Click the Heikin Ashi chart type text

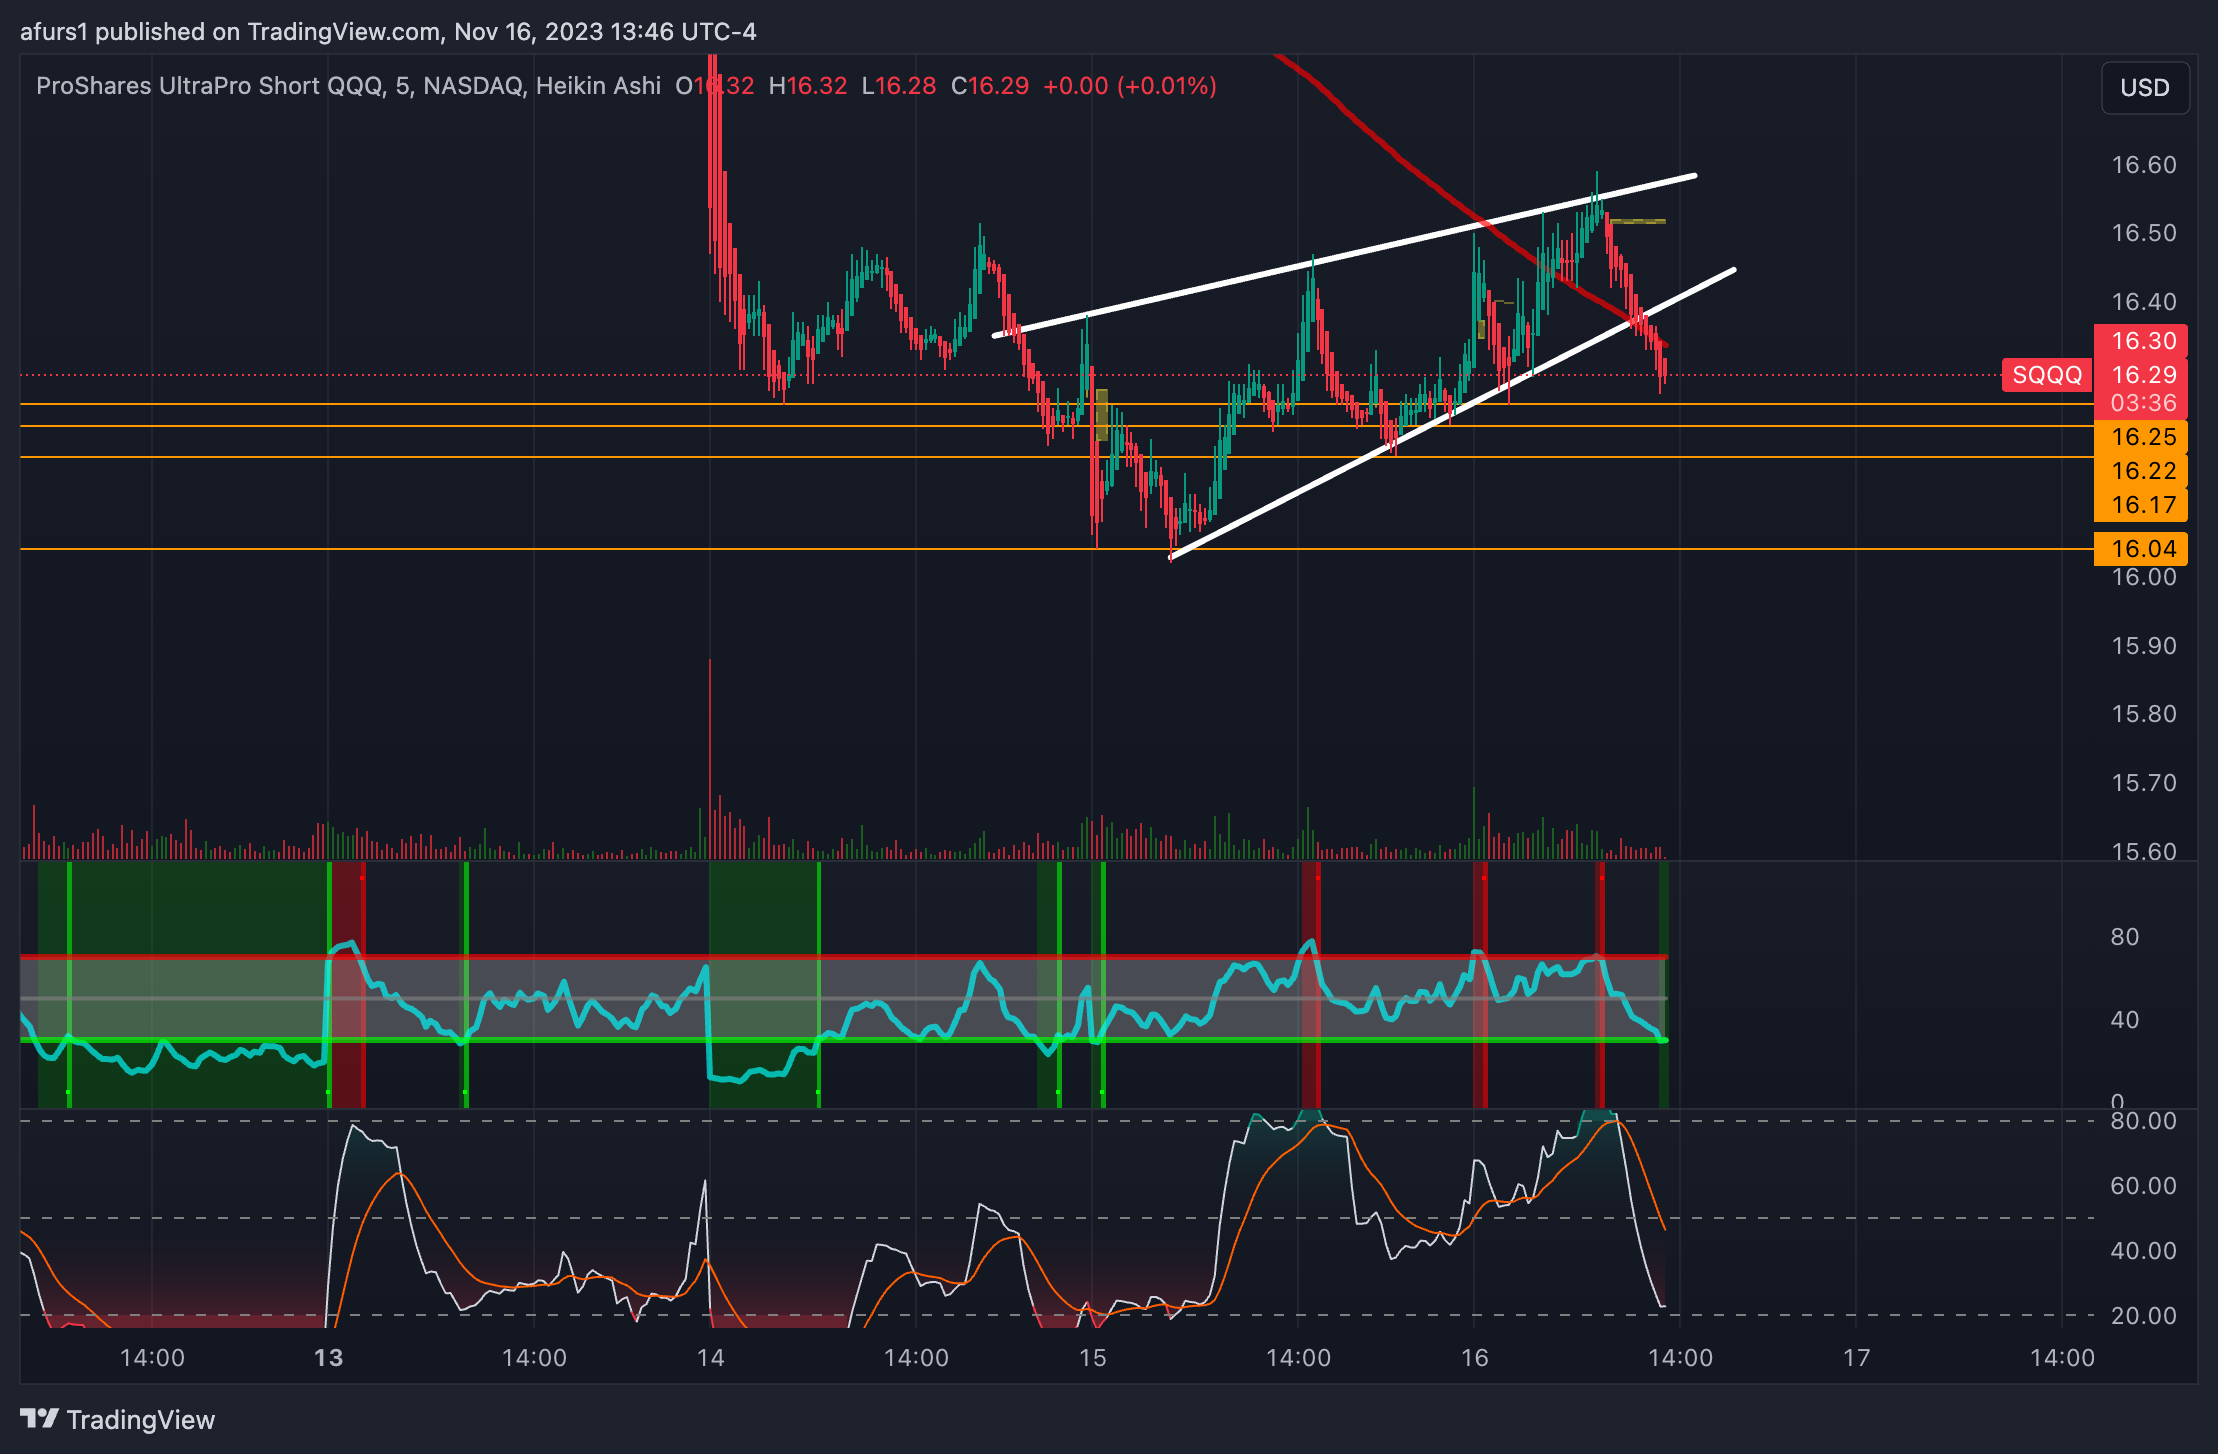598,86
